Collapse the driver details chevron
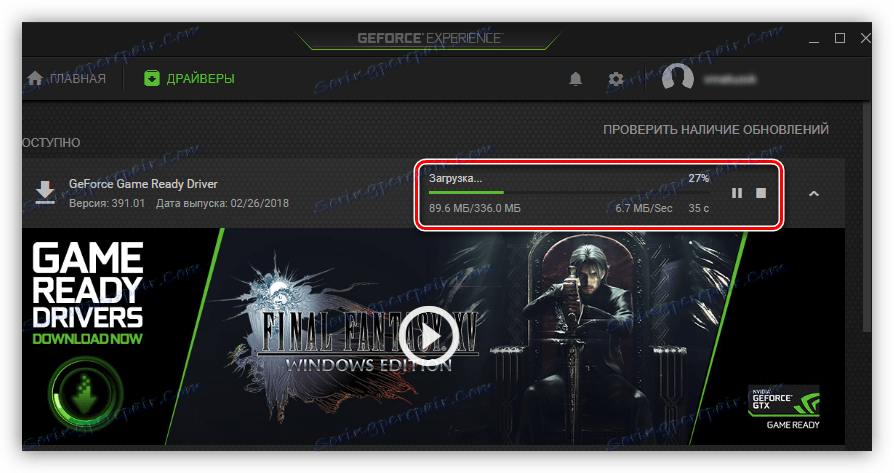The height and width of the screenshot is (473, 894). point(814,194)
